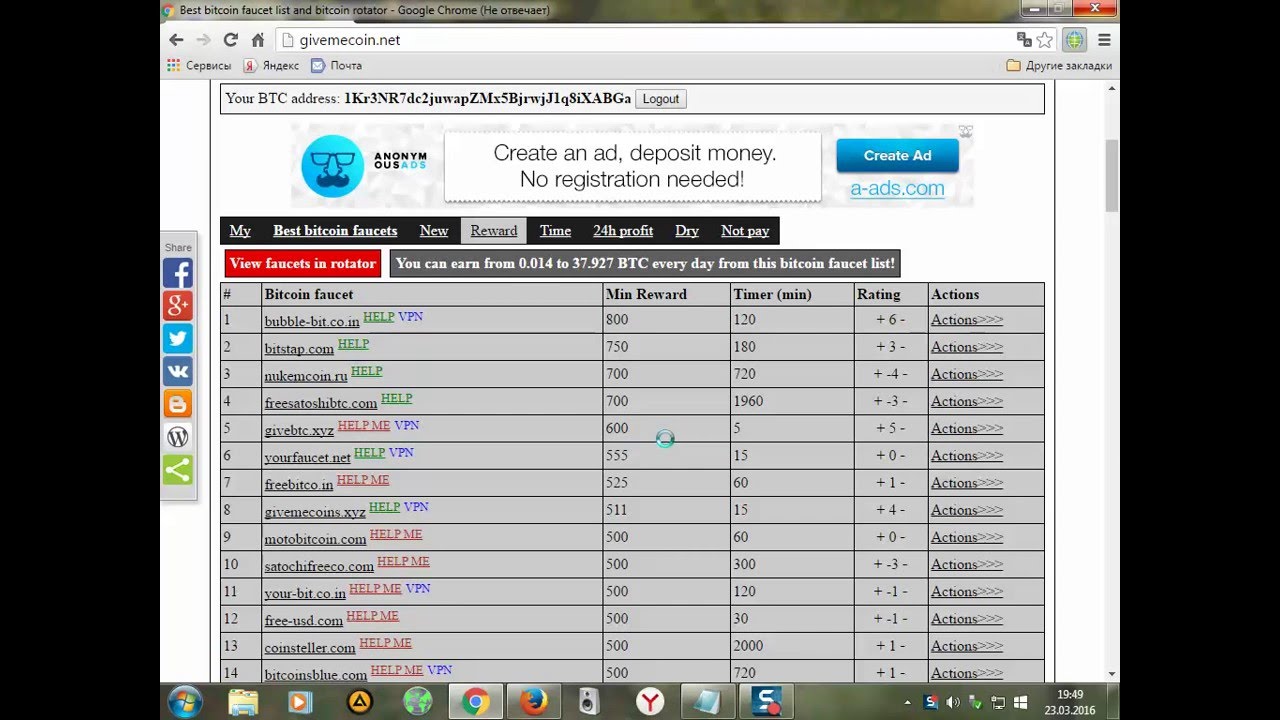The height and width of the screenshot is (720, 1280).
Task: Click the green ShareThis icon in sidebar
Action: pyautogui.click(x=178, y=470)
